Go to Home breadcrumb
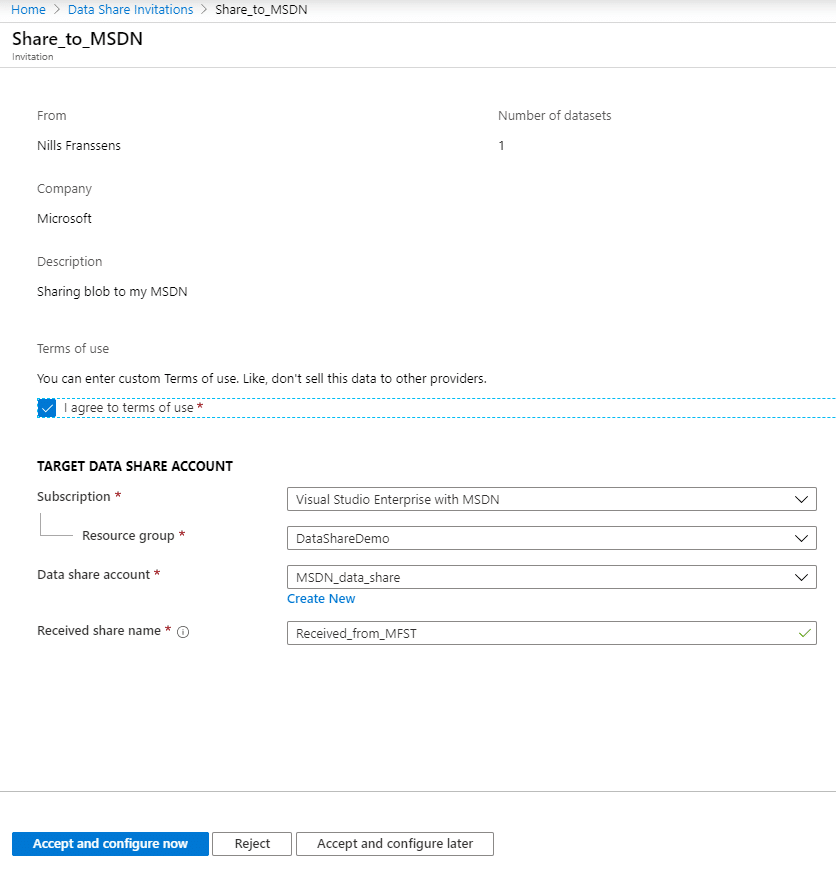836x871 pixels. click(28, 9)
